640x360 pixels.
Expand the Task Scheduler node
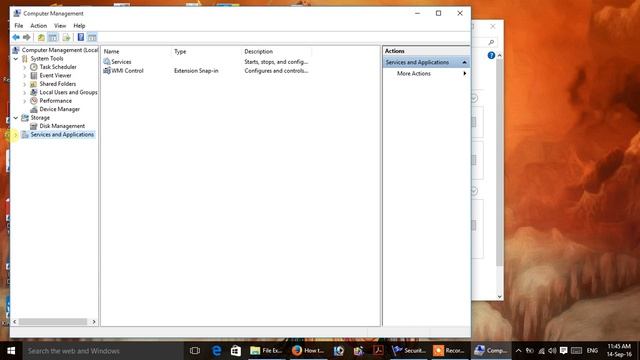click(25, 67)
